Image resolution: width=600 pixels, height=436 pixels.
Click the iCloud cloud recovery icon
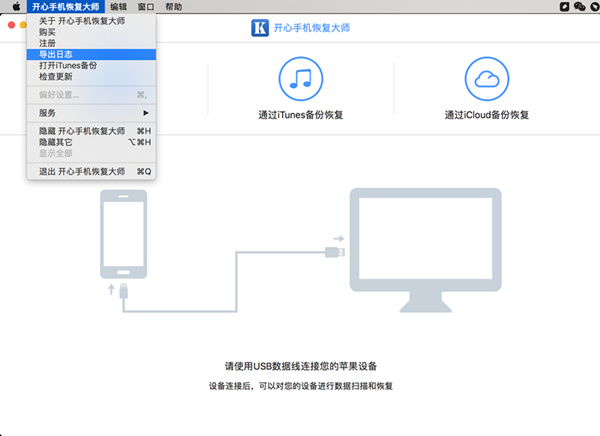pos(487,78)
